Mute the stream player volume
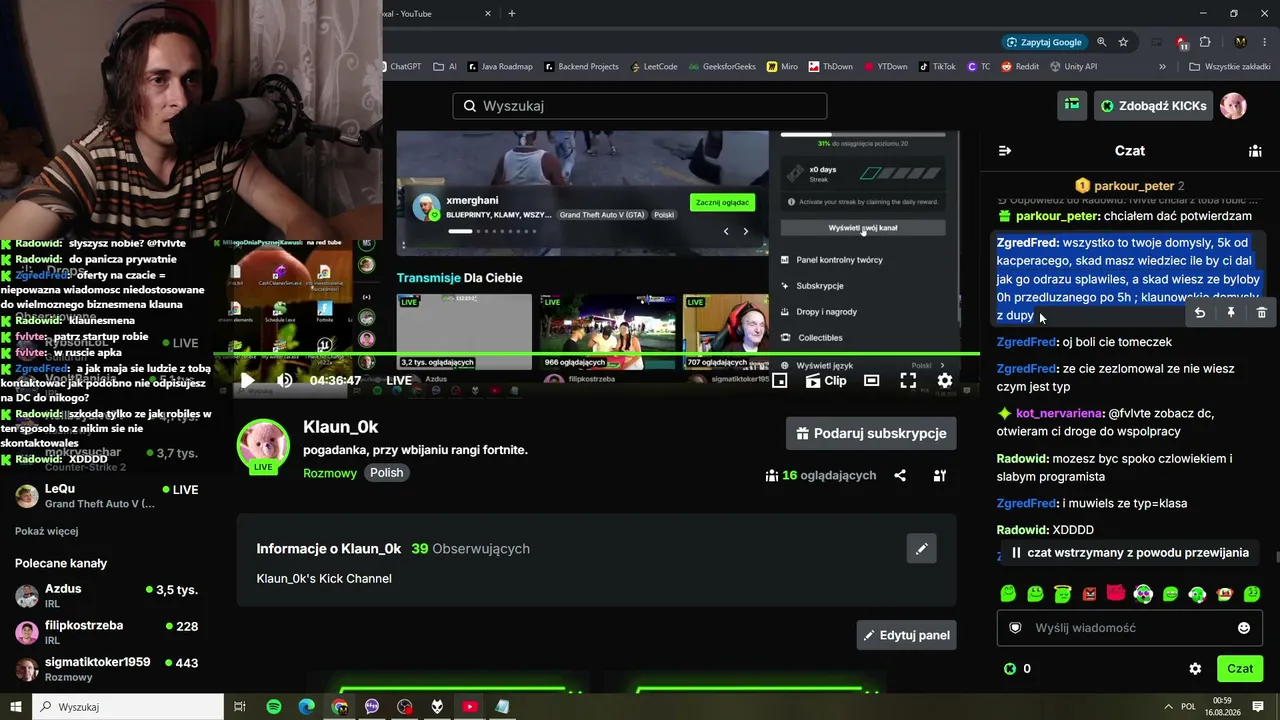Image resolution: width=1280 pixels, height=720 pixels. point(285,380)
